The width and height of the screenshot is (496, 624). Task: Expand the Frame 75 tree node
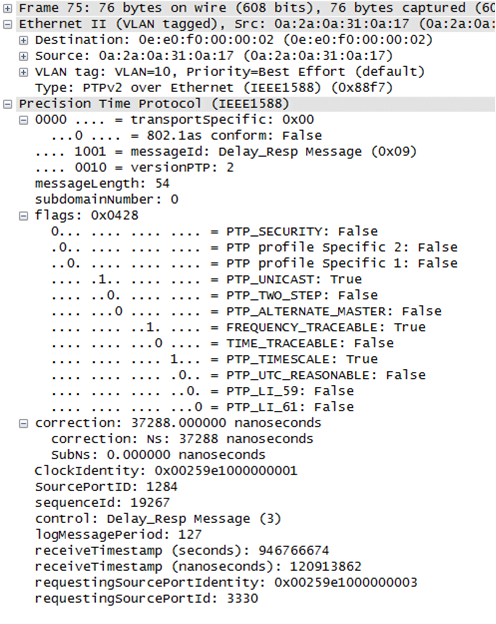[x=7, y=8]
